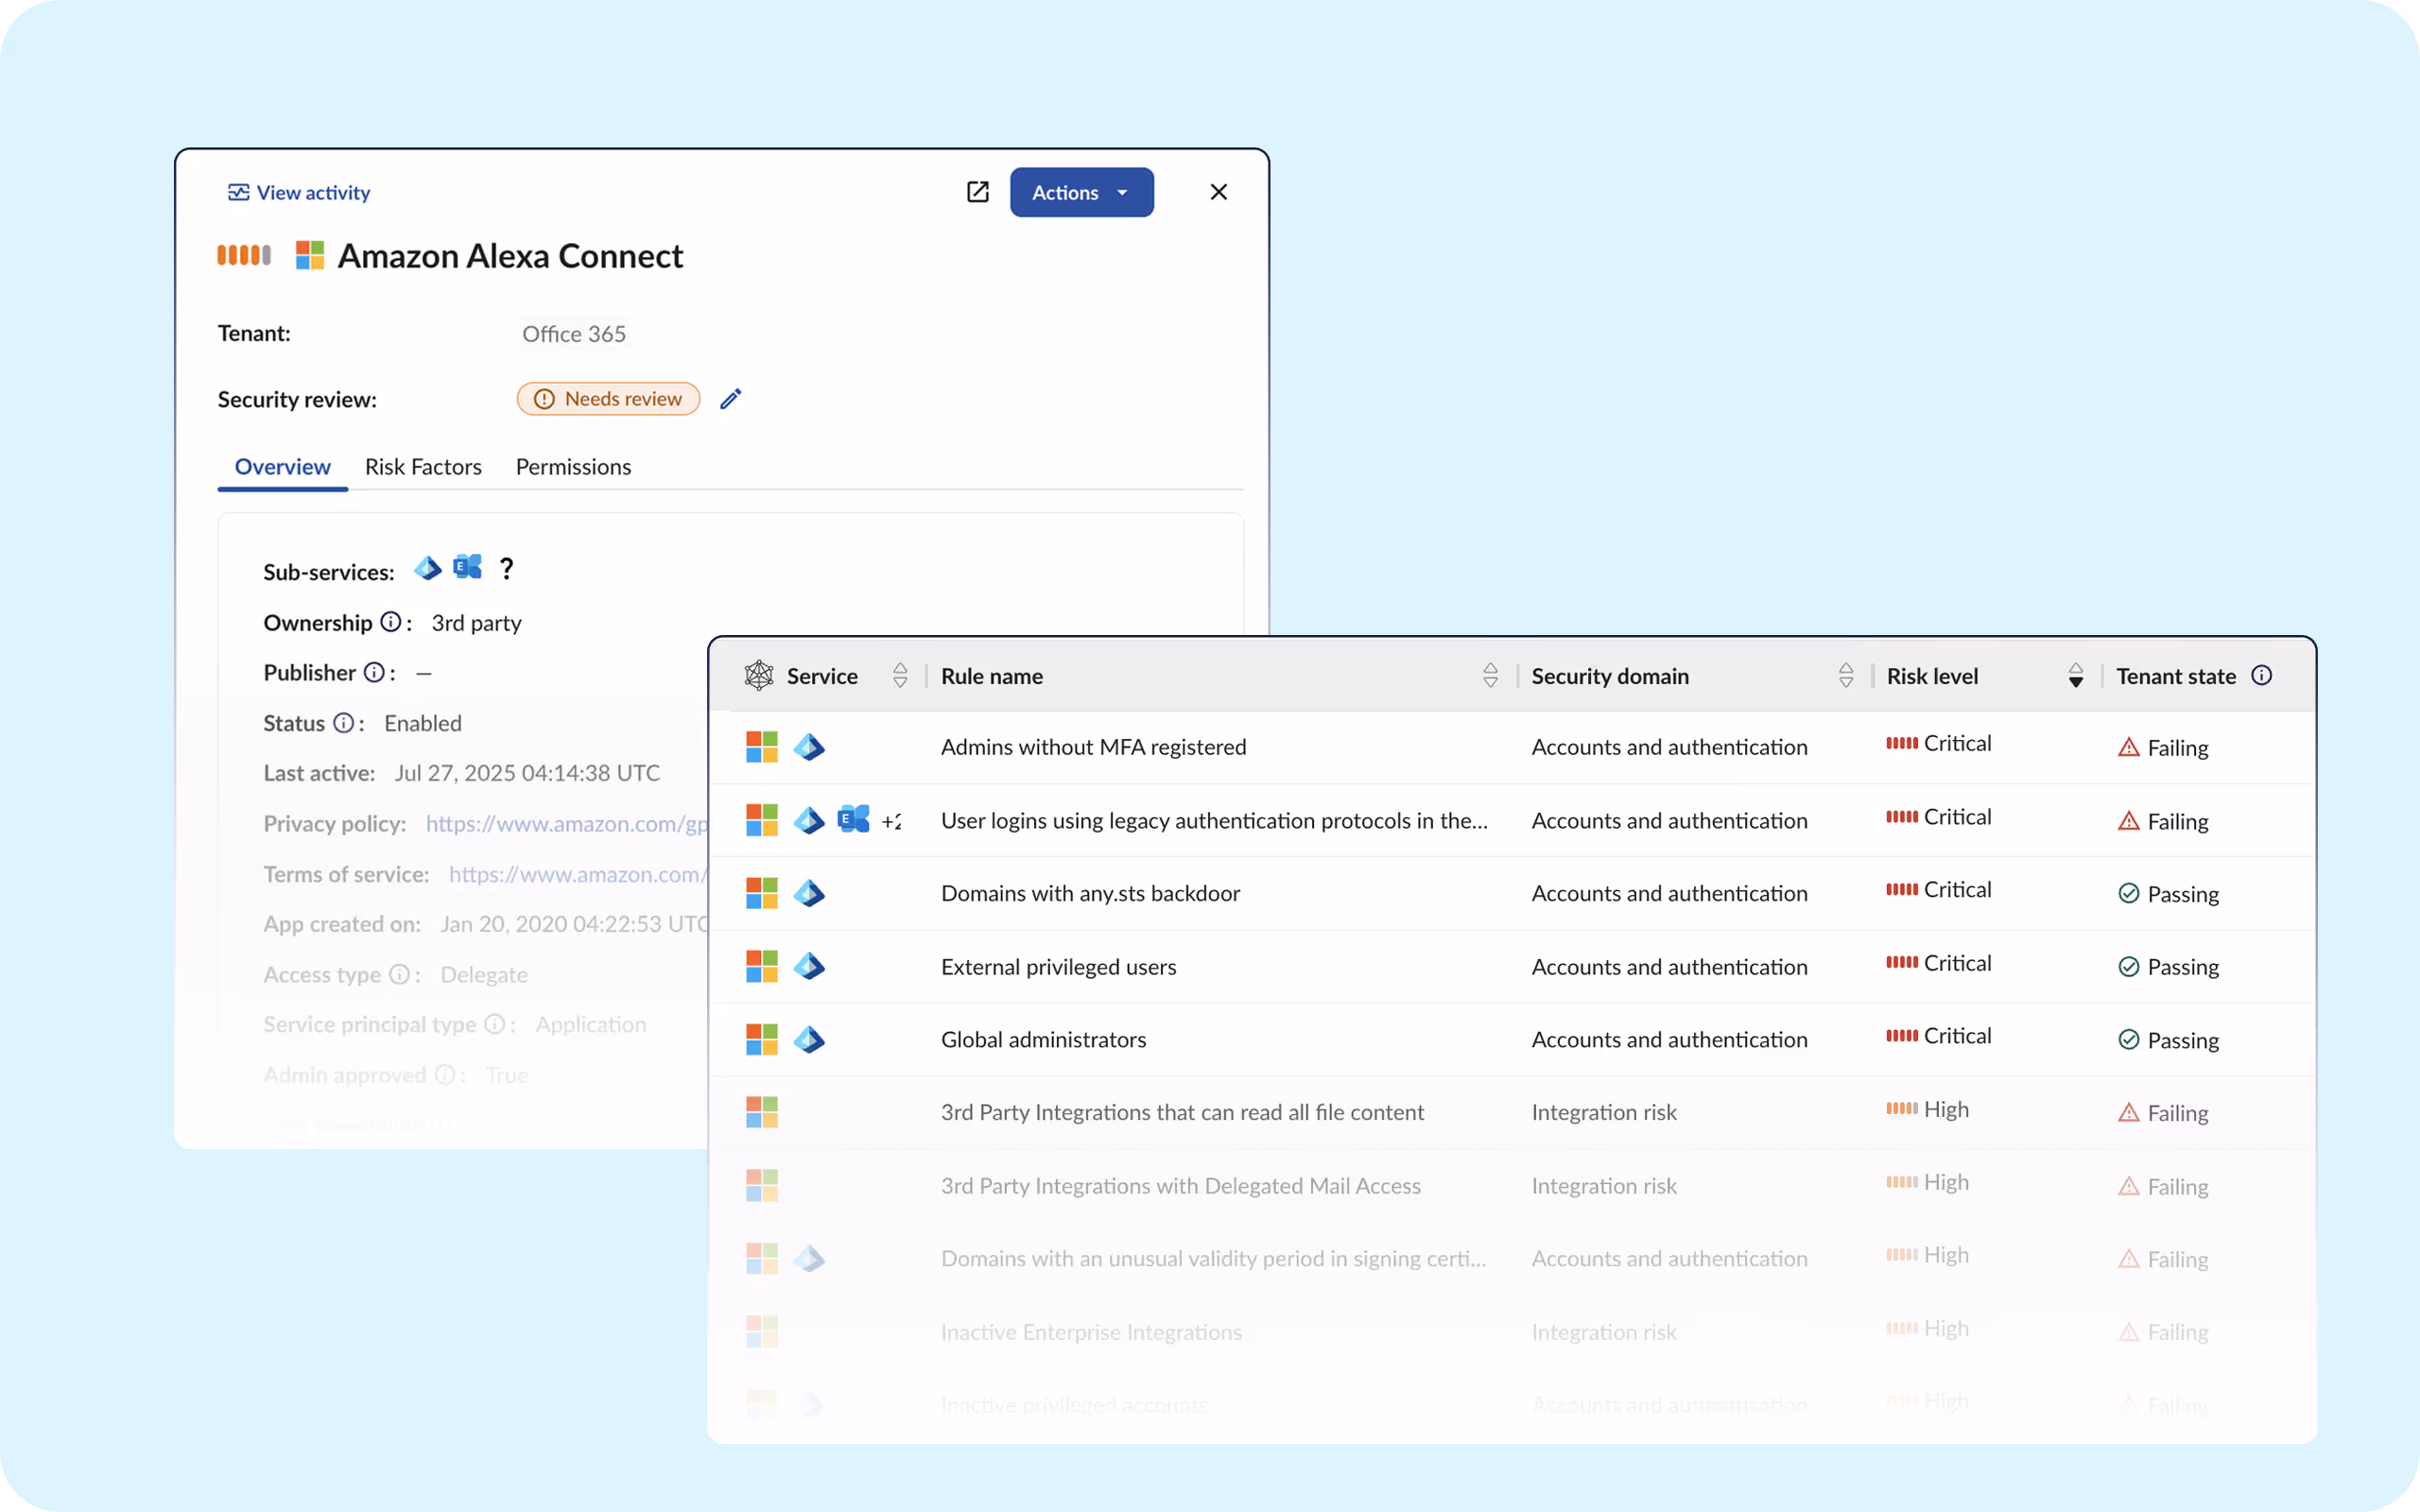2420x1512 pixels.
Task: Expand the +2 more services indicator
Action: pos(891,821)
